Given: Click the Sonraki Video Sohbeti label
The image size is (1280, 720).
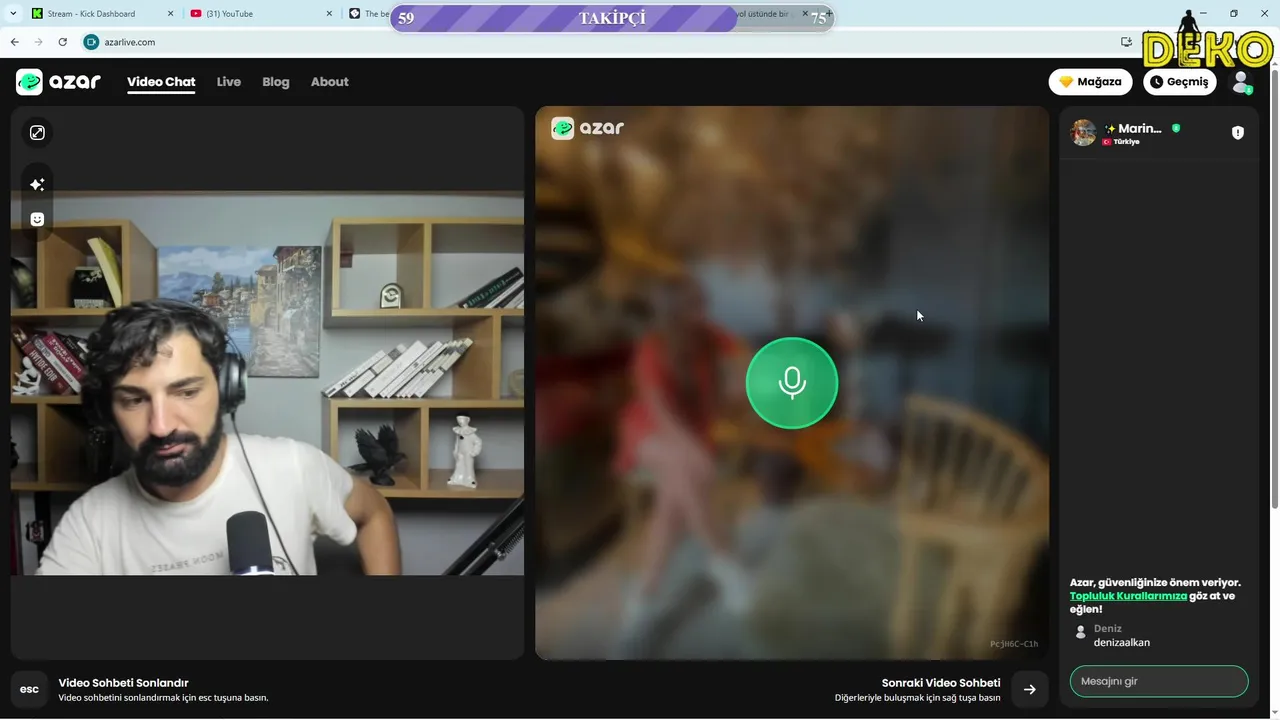Looking at the screenshot, I should click(x=941, y=683).
